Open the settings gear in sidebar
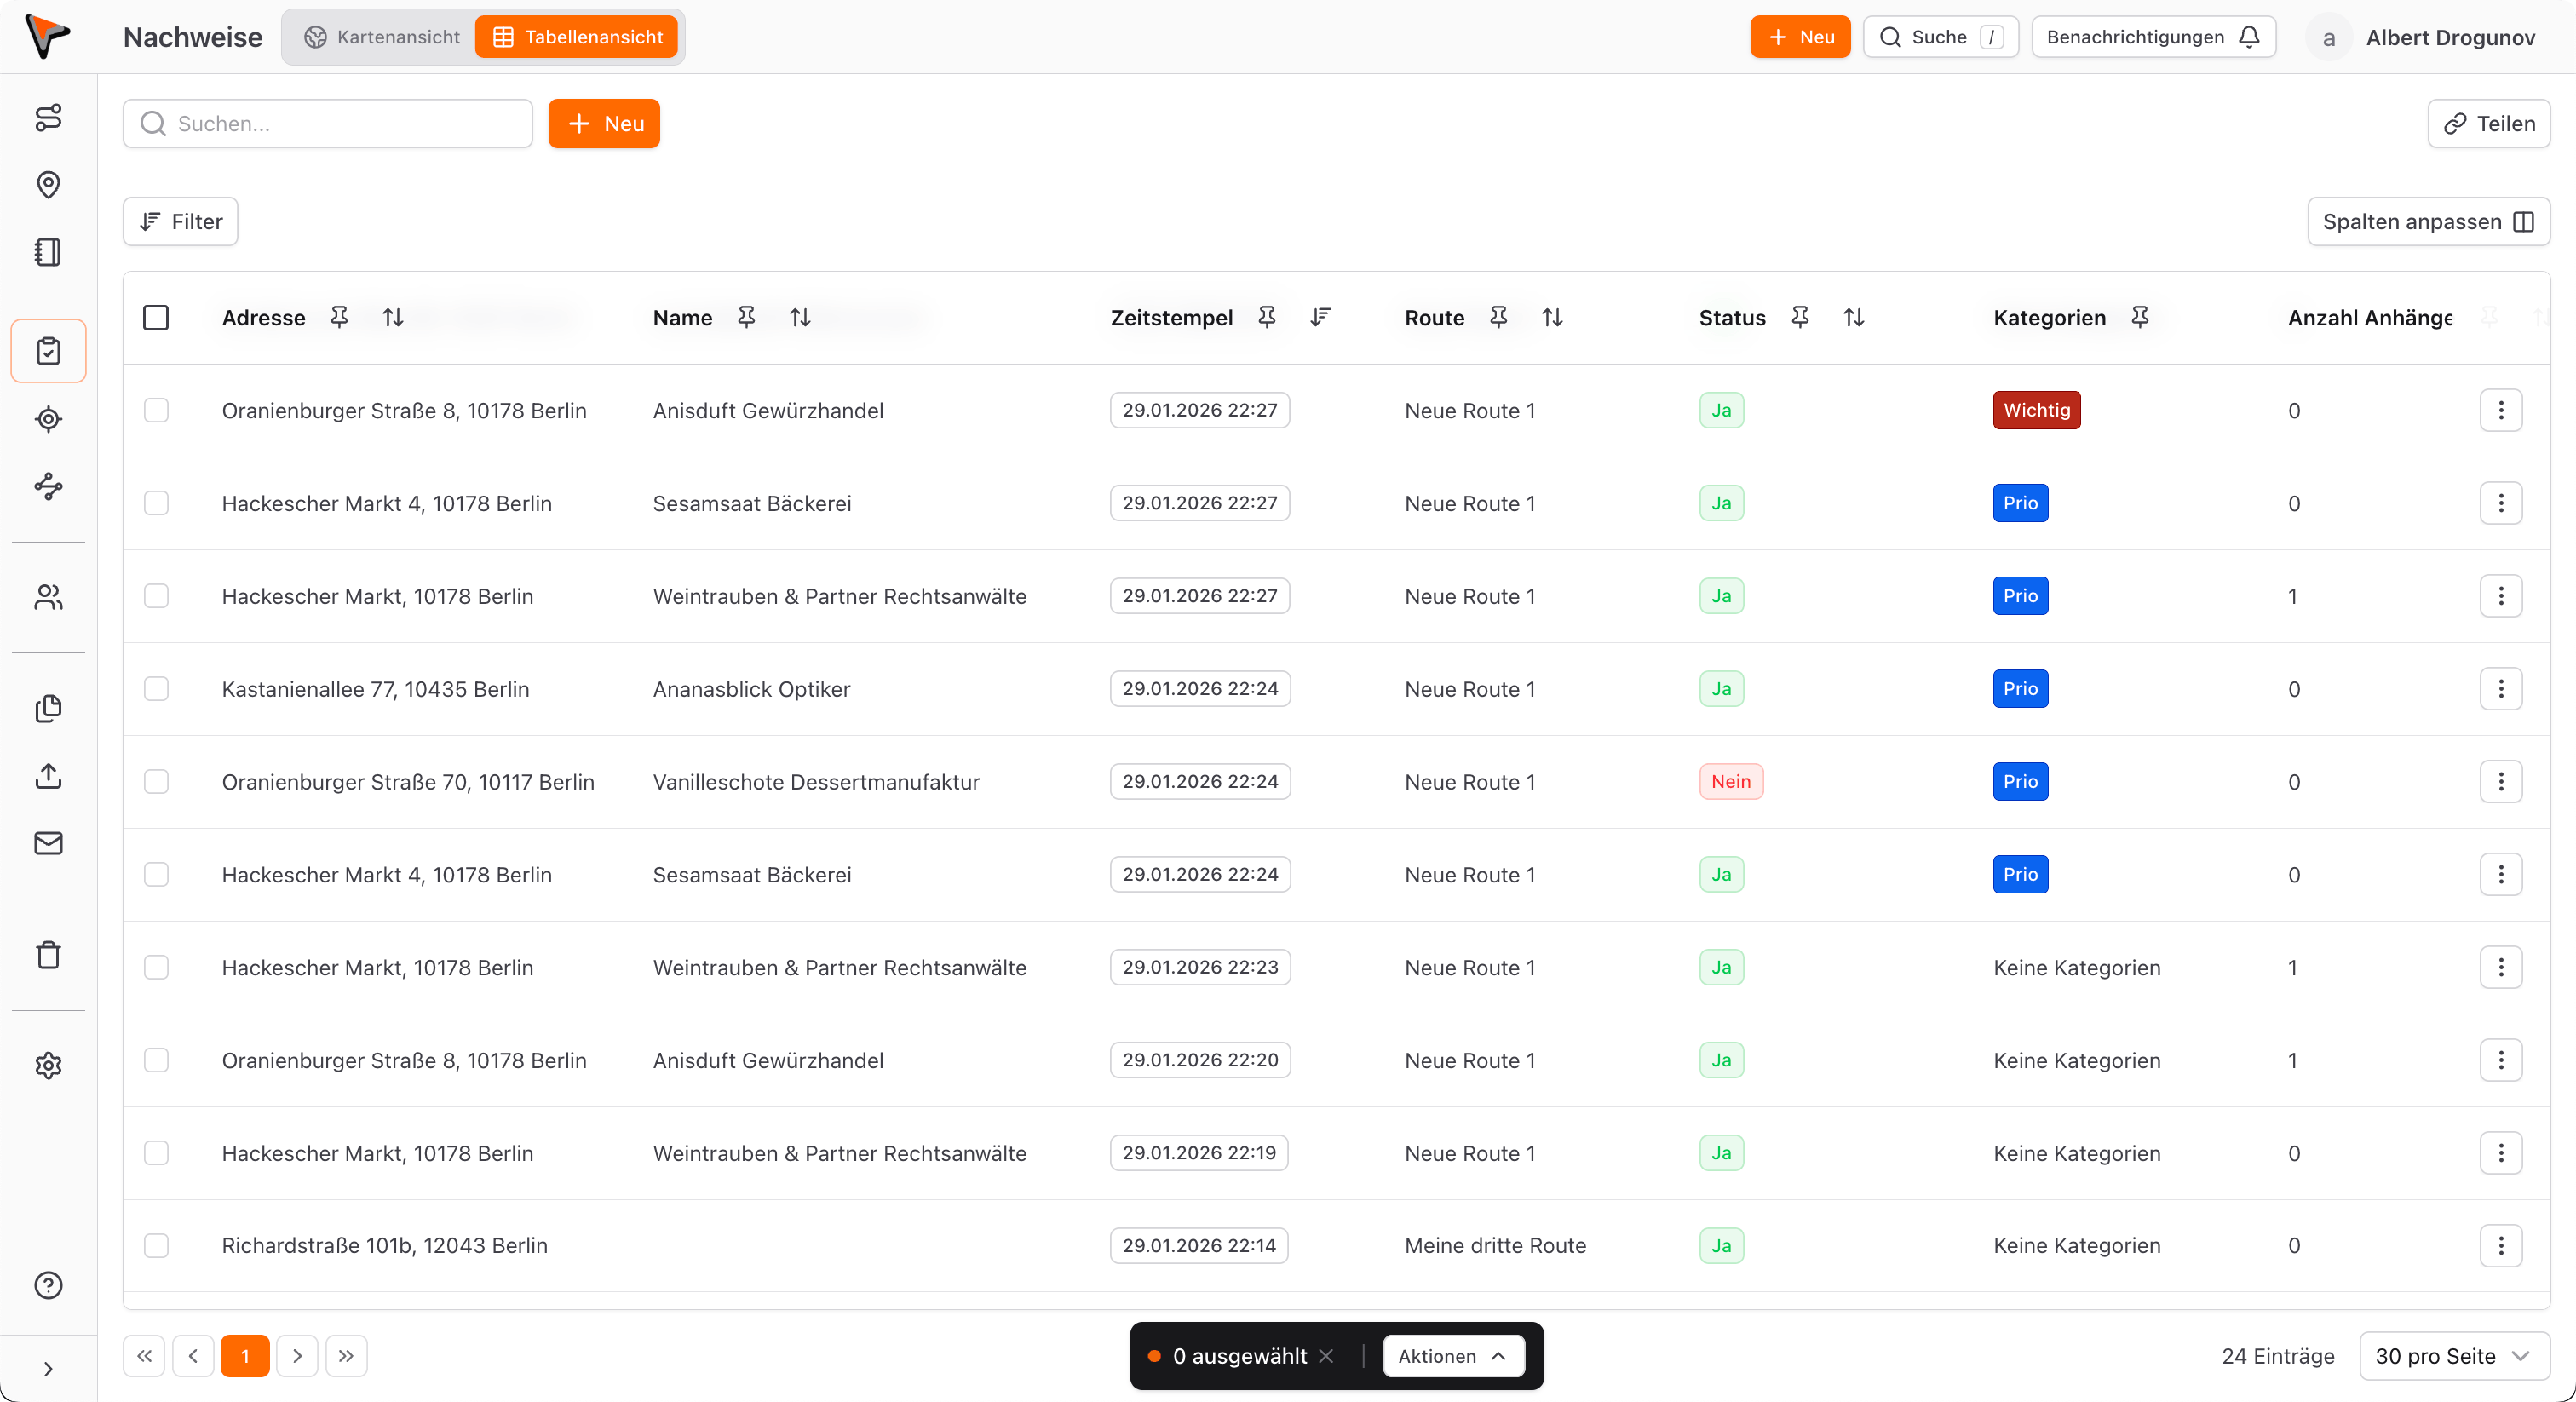Screen dimensions: 2576x1402 tap(48, 1065)
